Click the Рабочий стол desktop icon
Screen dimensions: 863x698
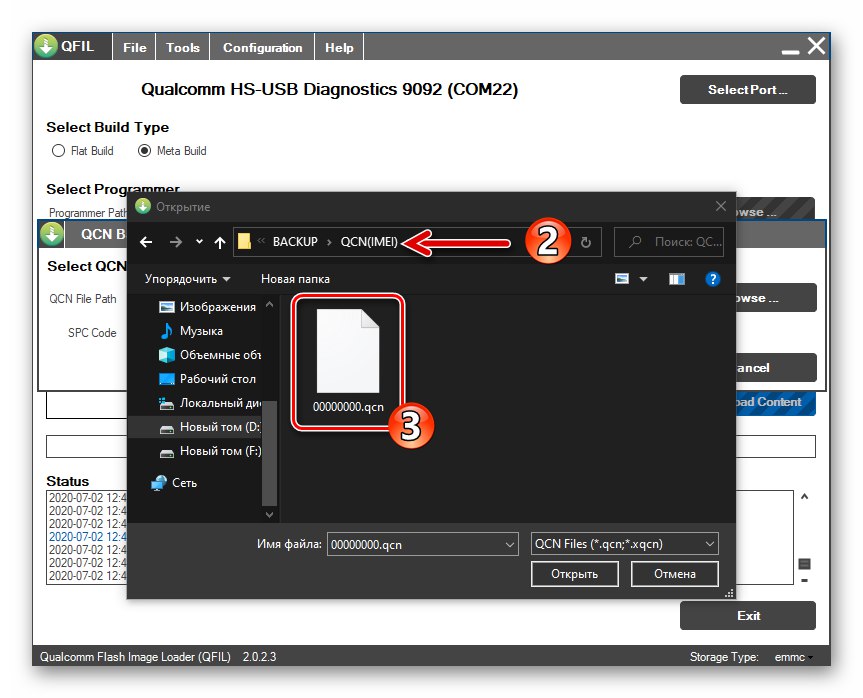click(166, 379)
